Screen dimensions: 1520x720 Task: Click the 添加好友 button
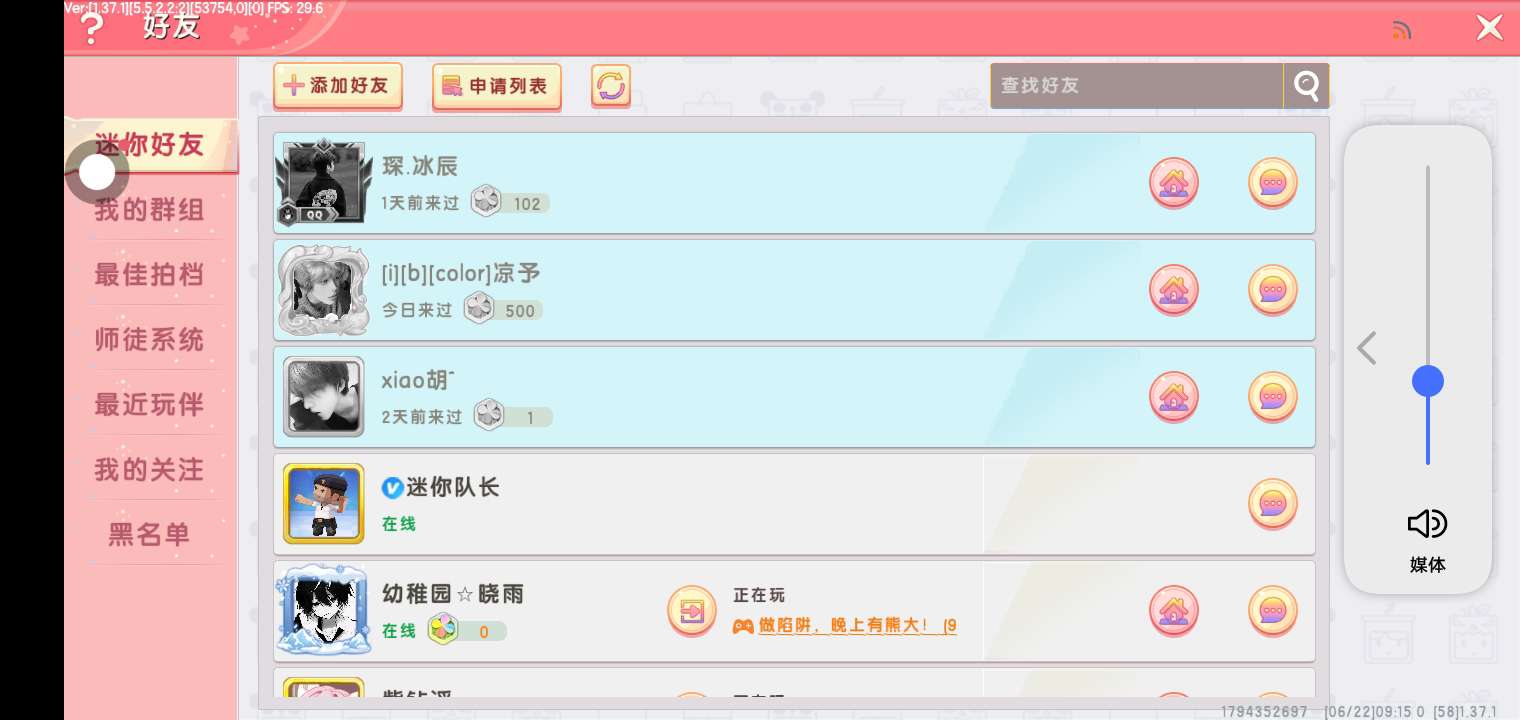click(338, 86)
